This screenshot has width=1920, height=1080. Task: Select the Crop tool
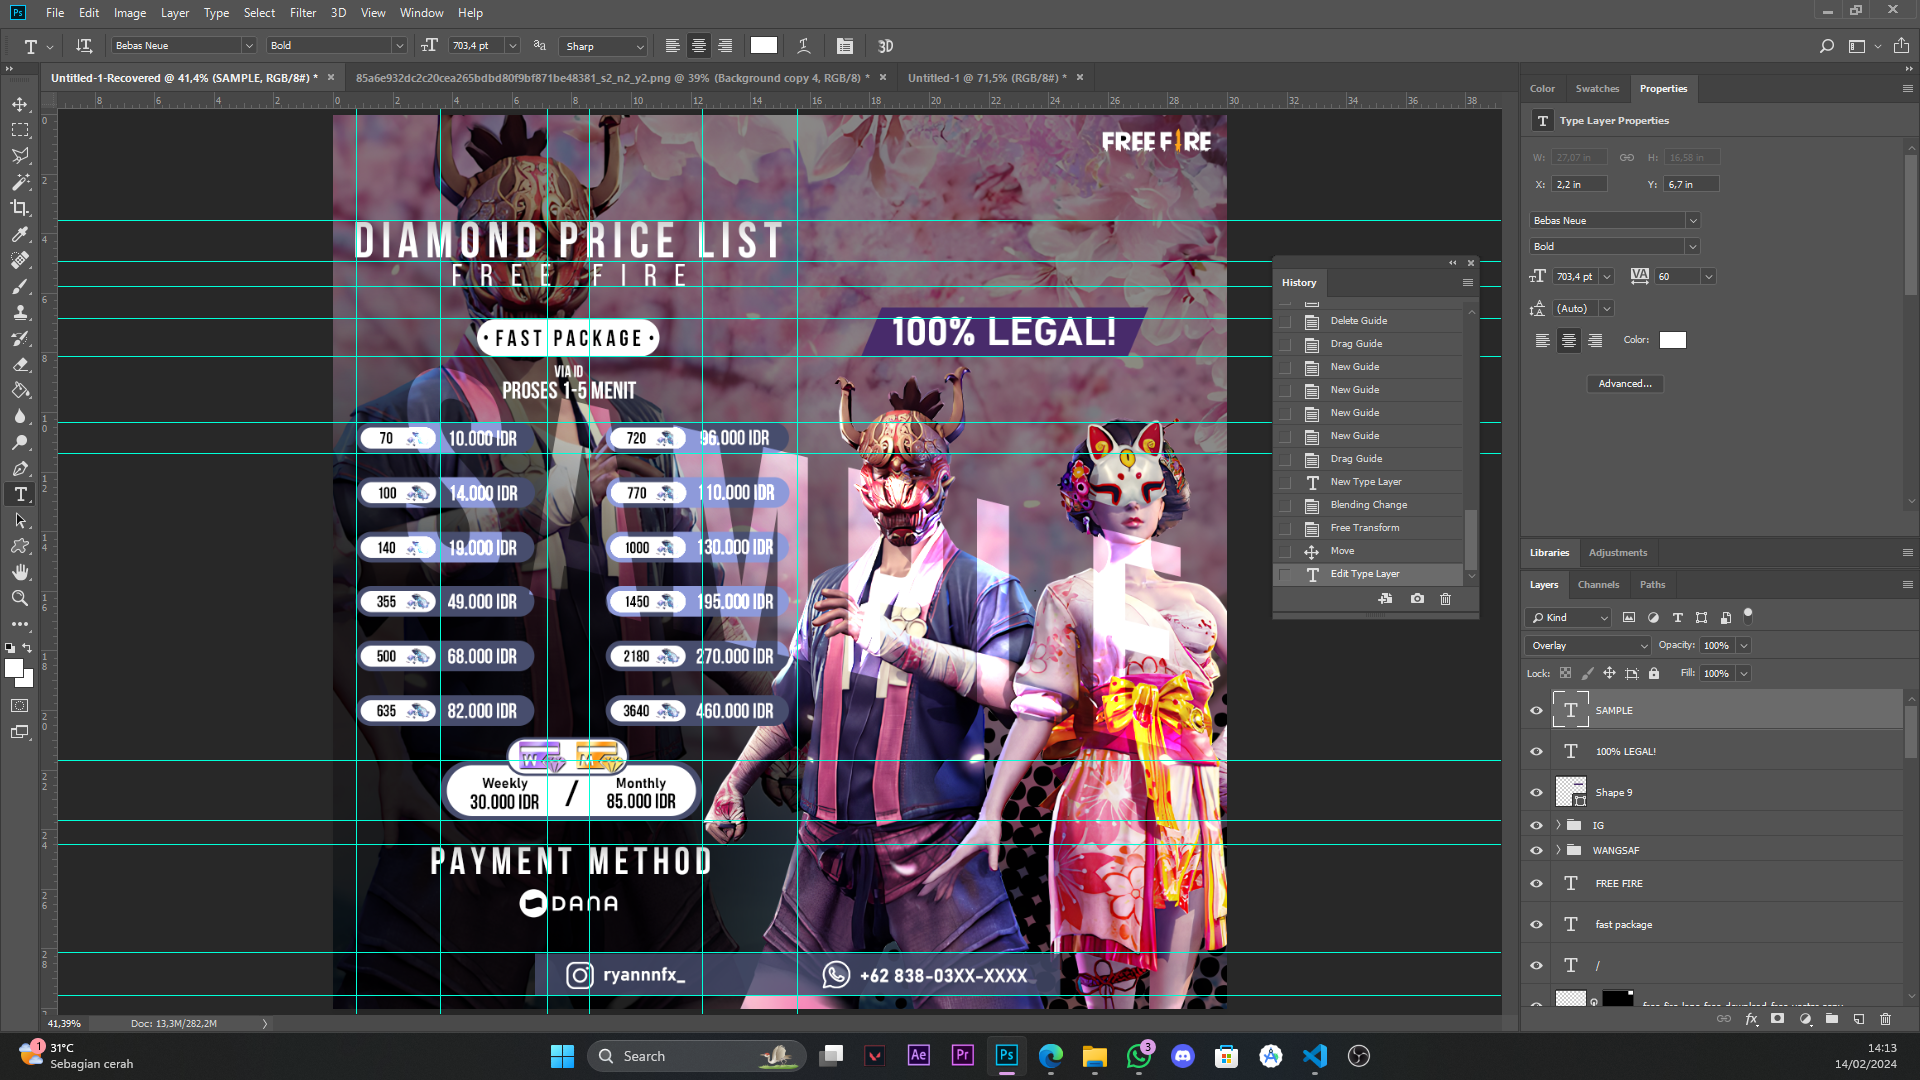coord(20,208)
